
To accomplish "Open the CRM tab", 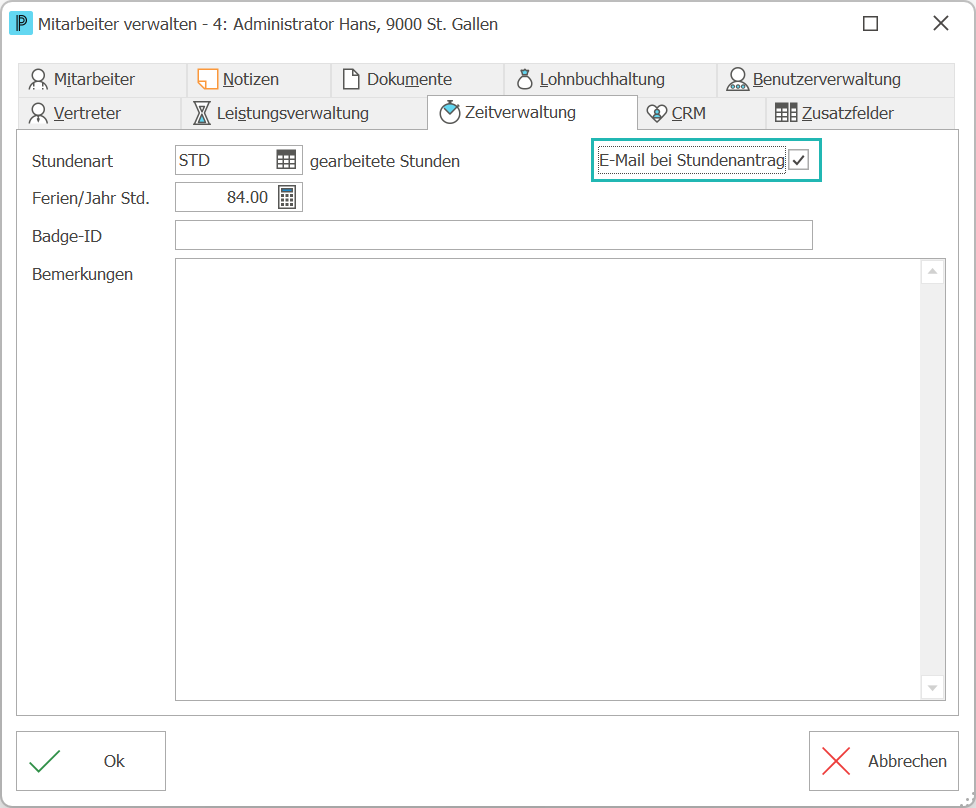I will coord(702,113).
